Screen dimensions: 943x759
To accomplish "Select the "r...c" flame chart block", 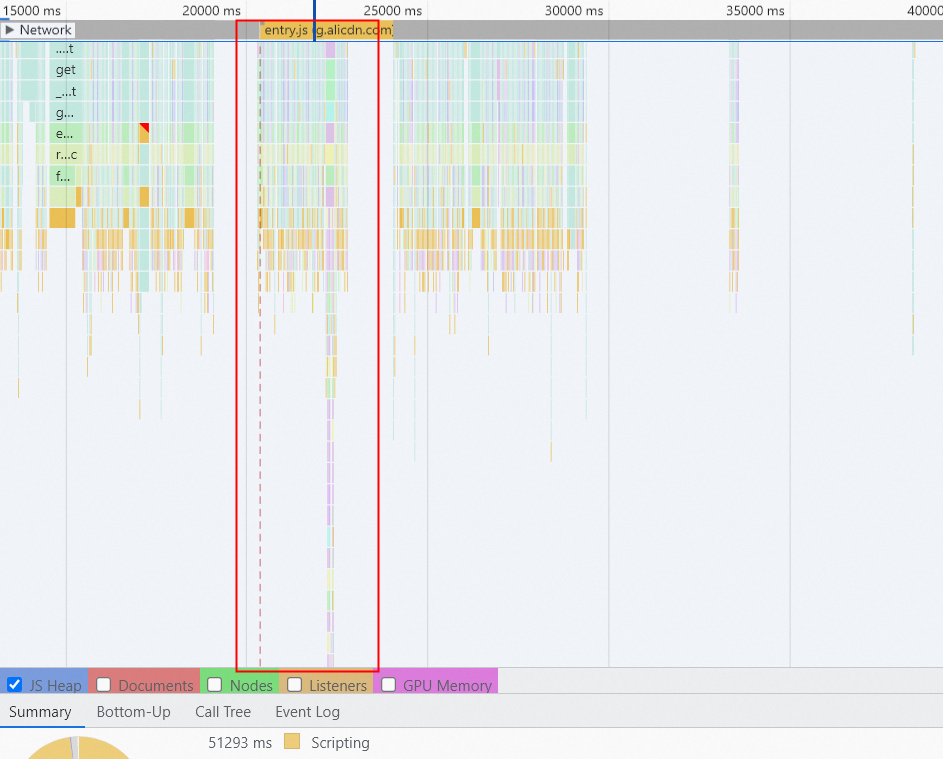I will click(66, 155).
